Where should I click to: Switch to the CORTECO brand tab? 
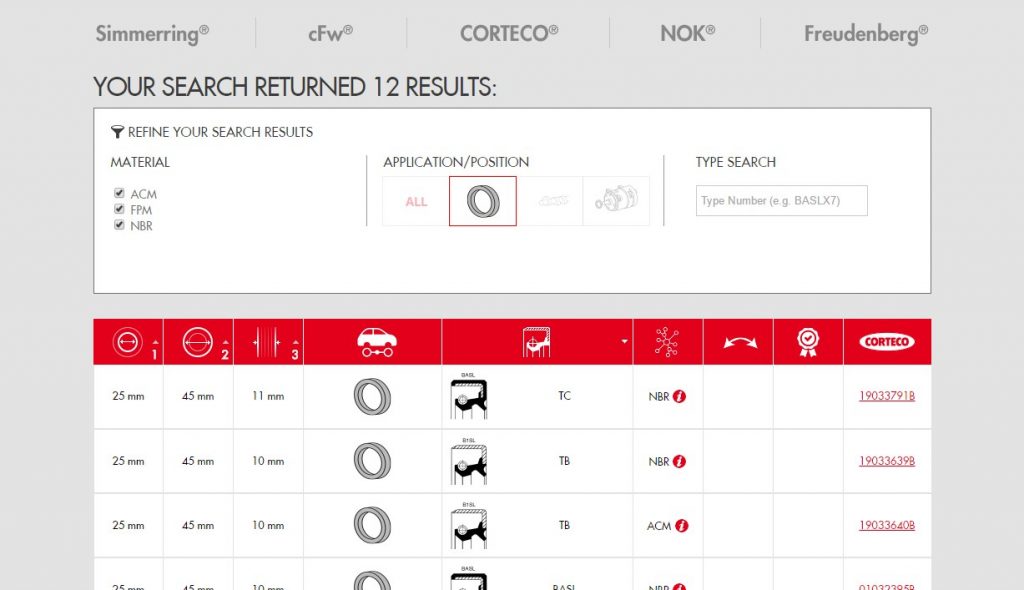coord(509,33)
